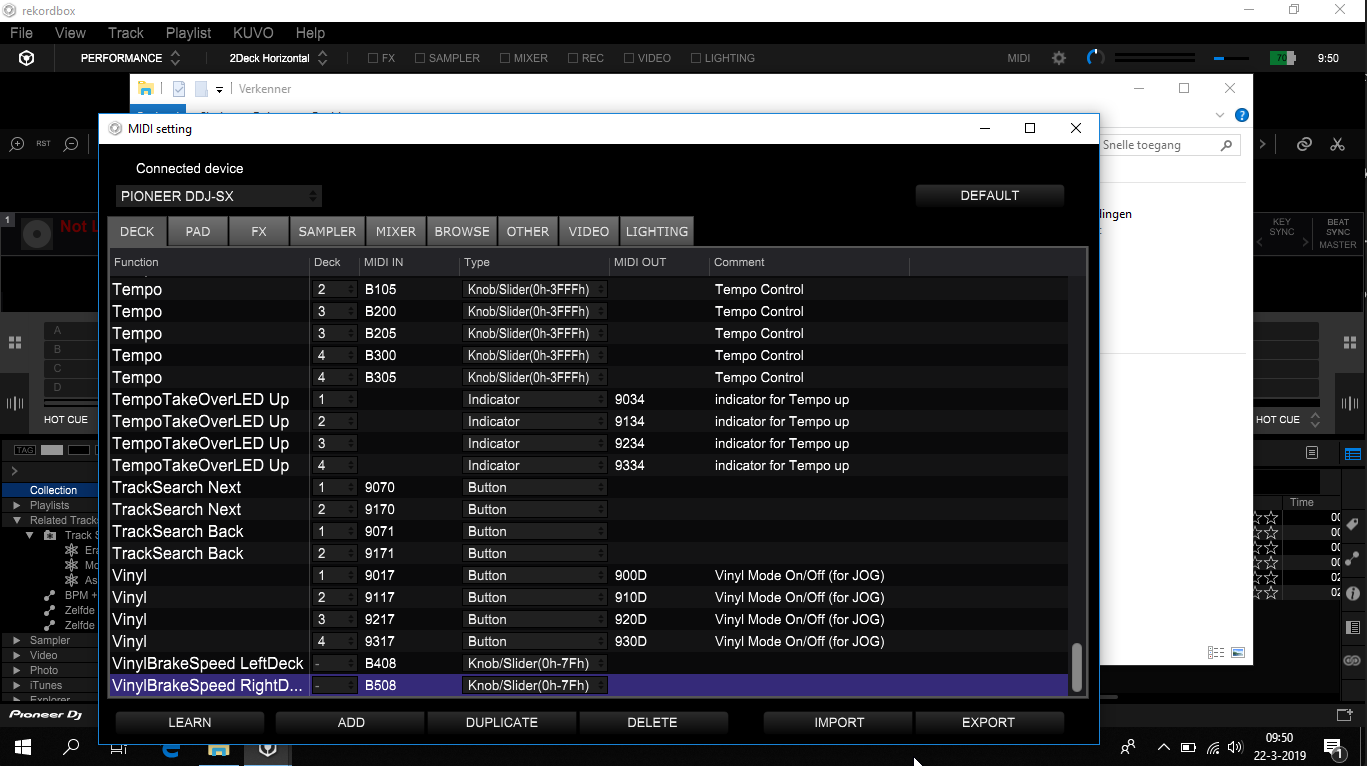Switch to the PAD tab
1367x766 pixels.
point(198,231)
